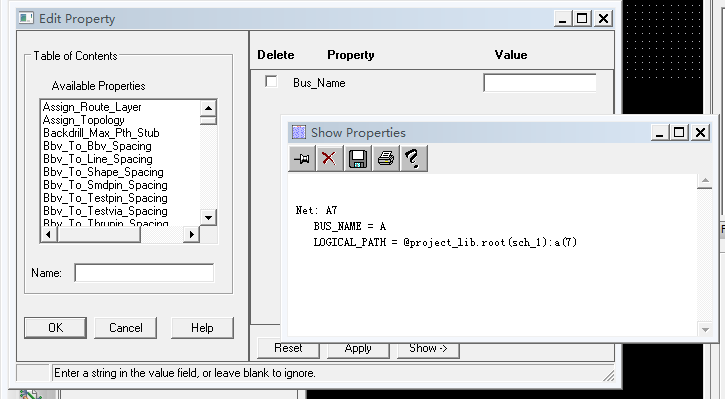Click the property list scroll-up arrow

(x=208, y=108)
